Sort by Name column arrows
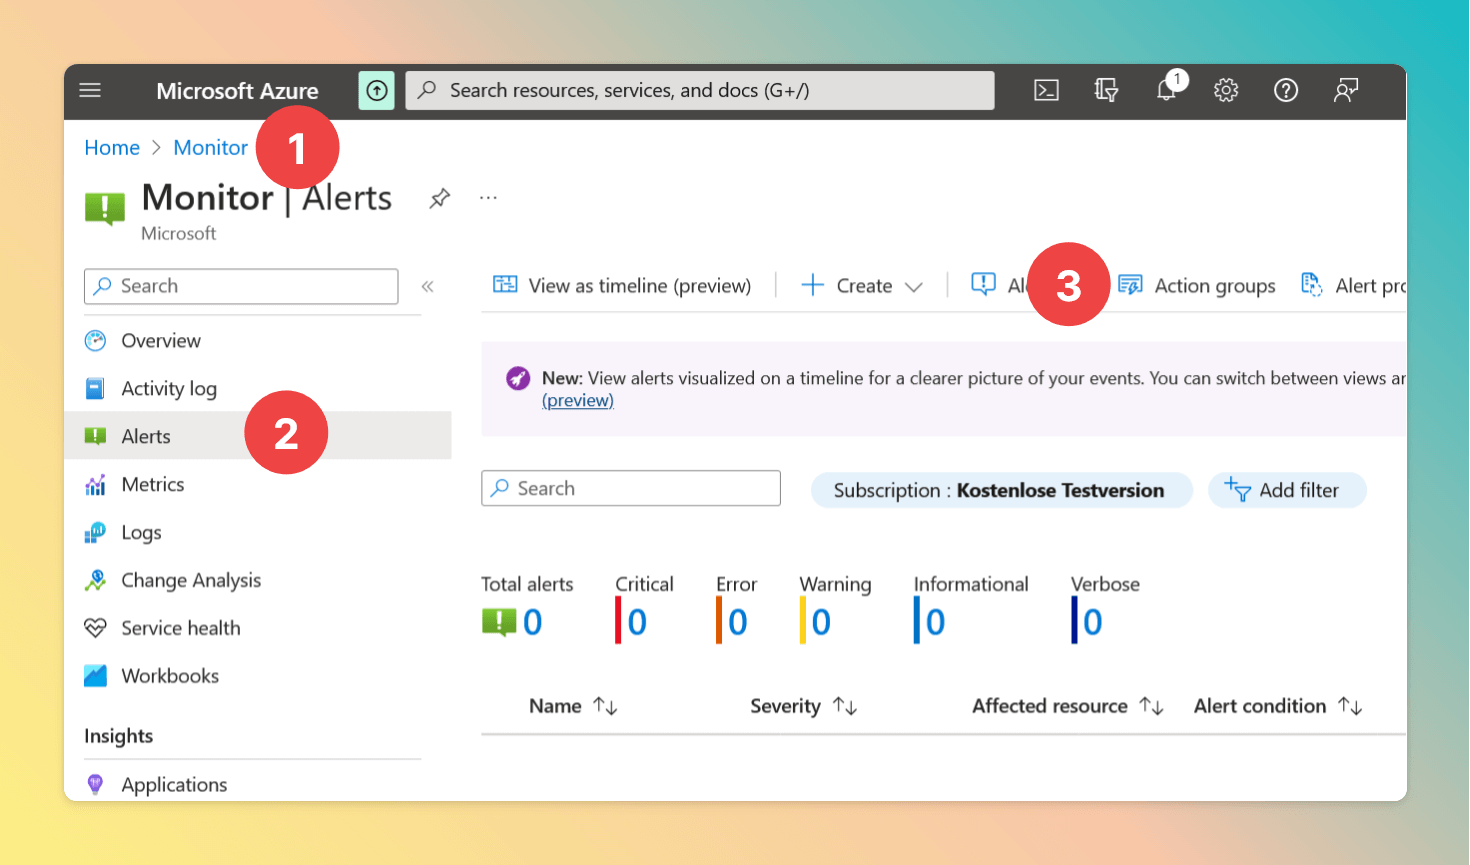Image resolution: width=1470 pixels, height=865 pixels. (605, 706)
